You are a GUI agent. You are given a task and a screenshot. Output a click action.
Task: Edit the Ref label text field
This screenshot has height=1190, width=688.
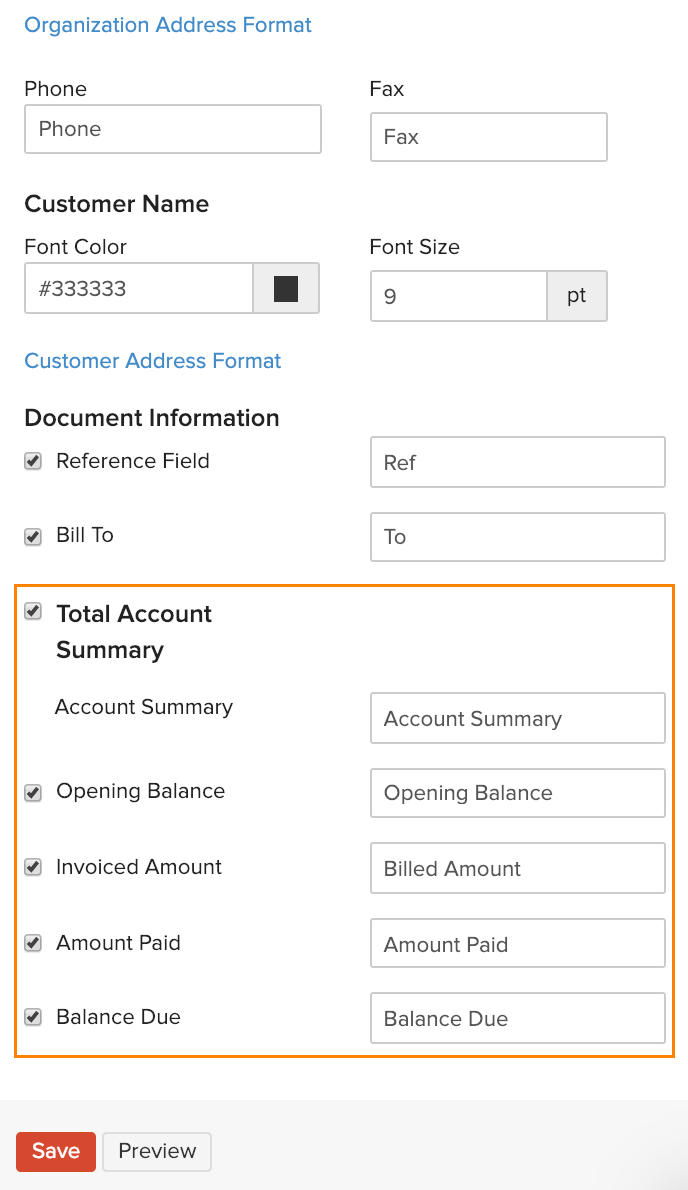[517, 463]
